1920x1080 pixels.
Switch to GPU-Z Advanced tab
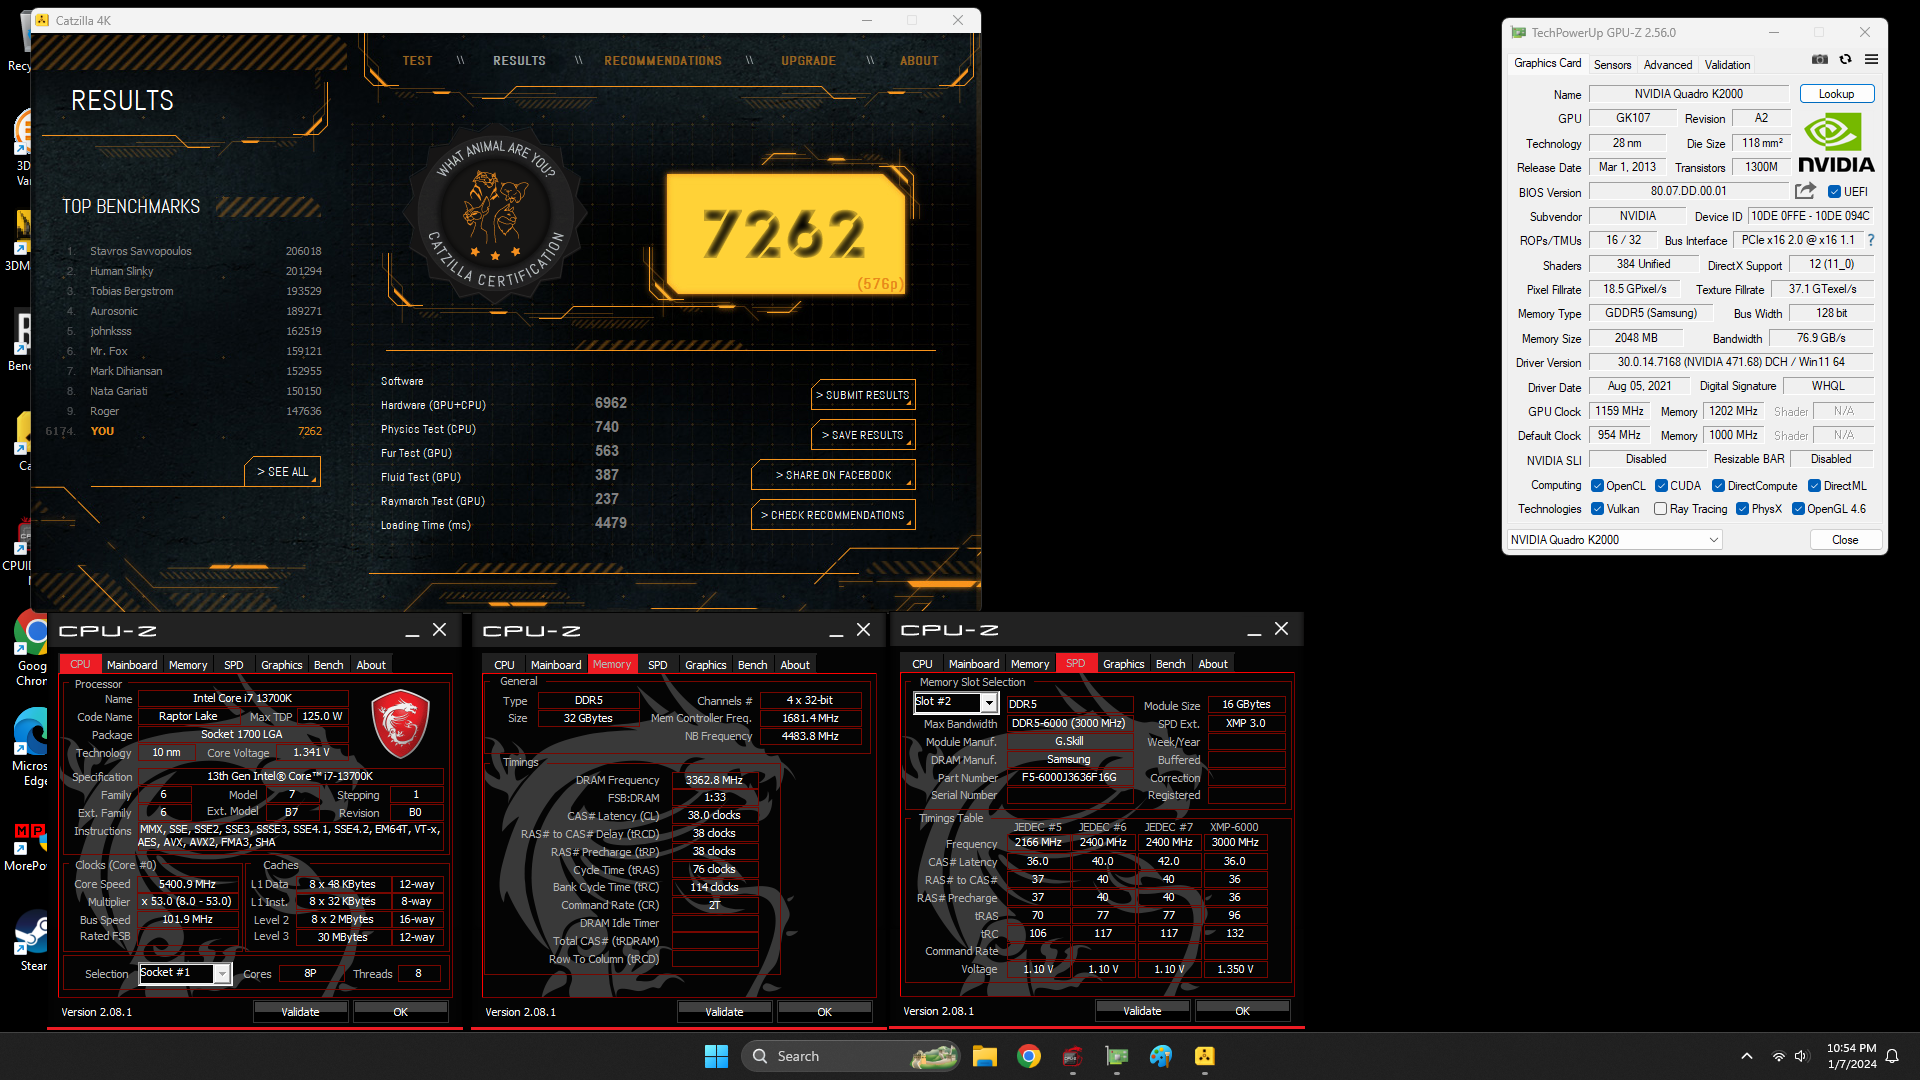coord(1668,65)
